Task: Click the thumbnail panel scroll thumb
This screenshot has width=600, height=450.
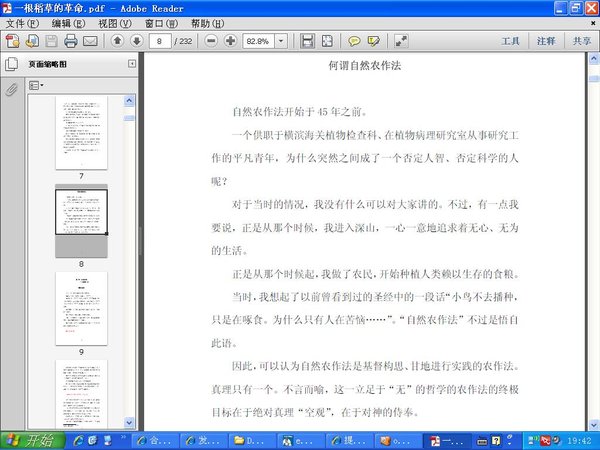Action: (129, 118)
